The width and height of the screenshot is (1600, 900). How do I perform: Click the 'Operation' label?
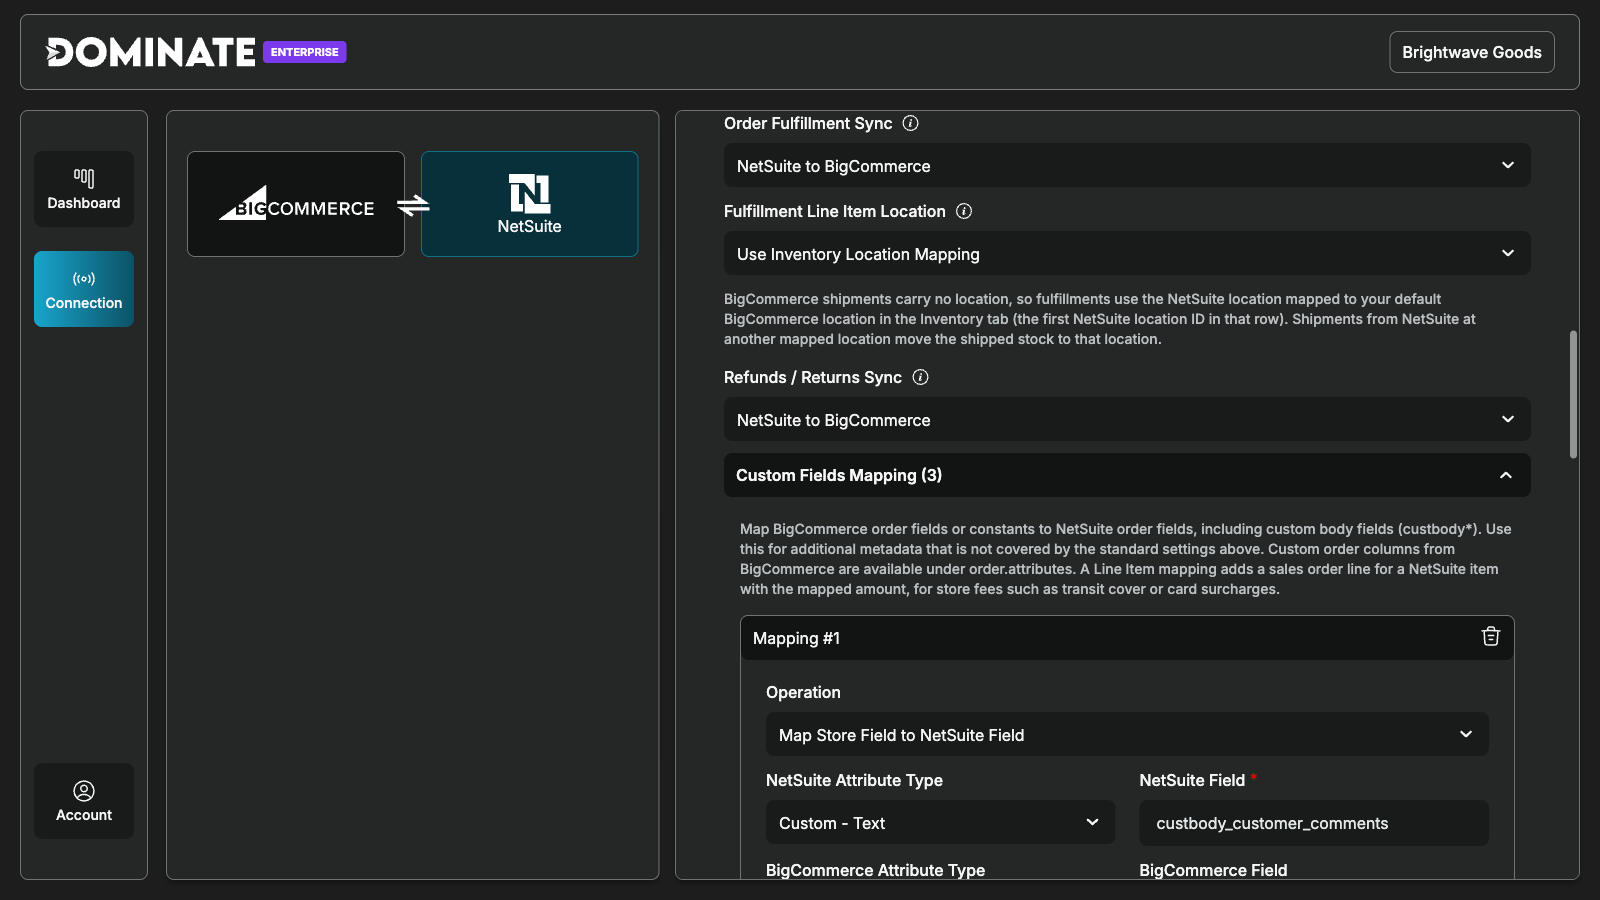click(x=803, y=692)
